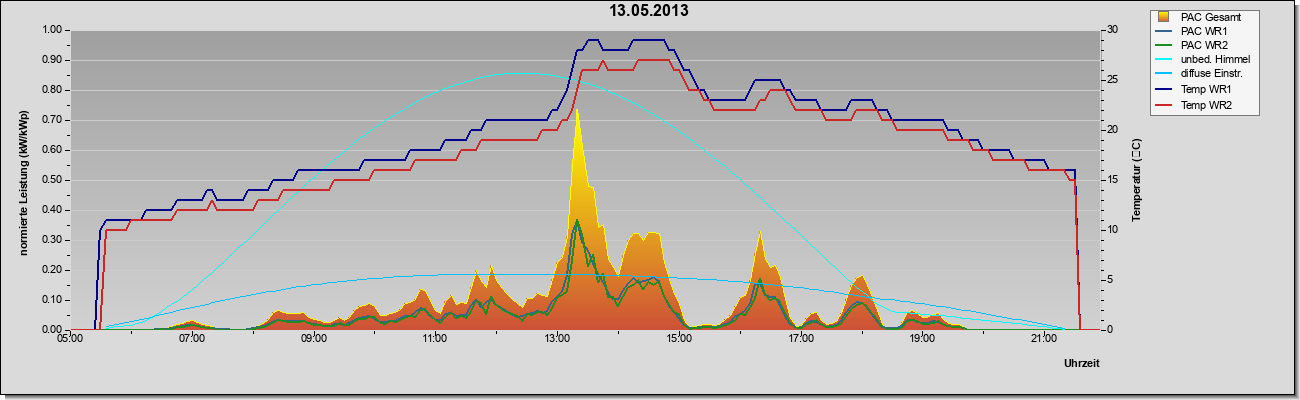
Task: Click the 07:00 time axis label
Action: [x=192, y=340]
